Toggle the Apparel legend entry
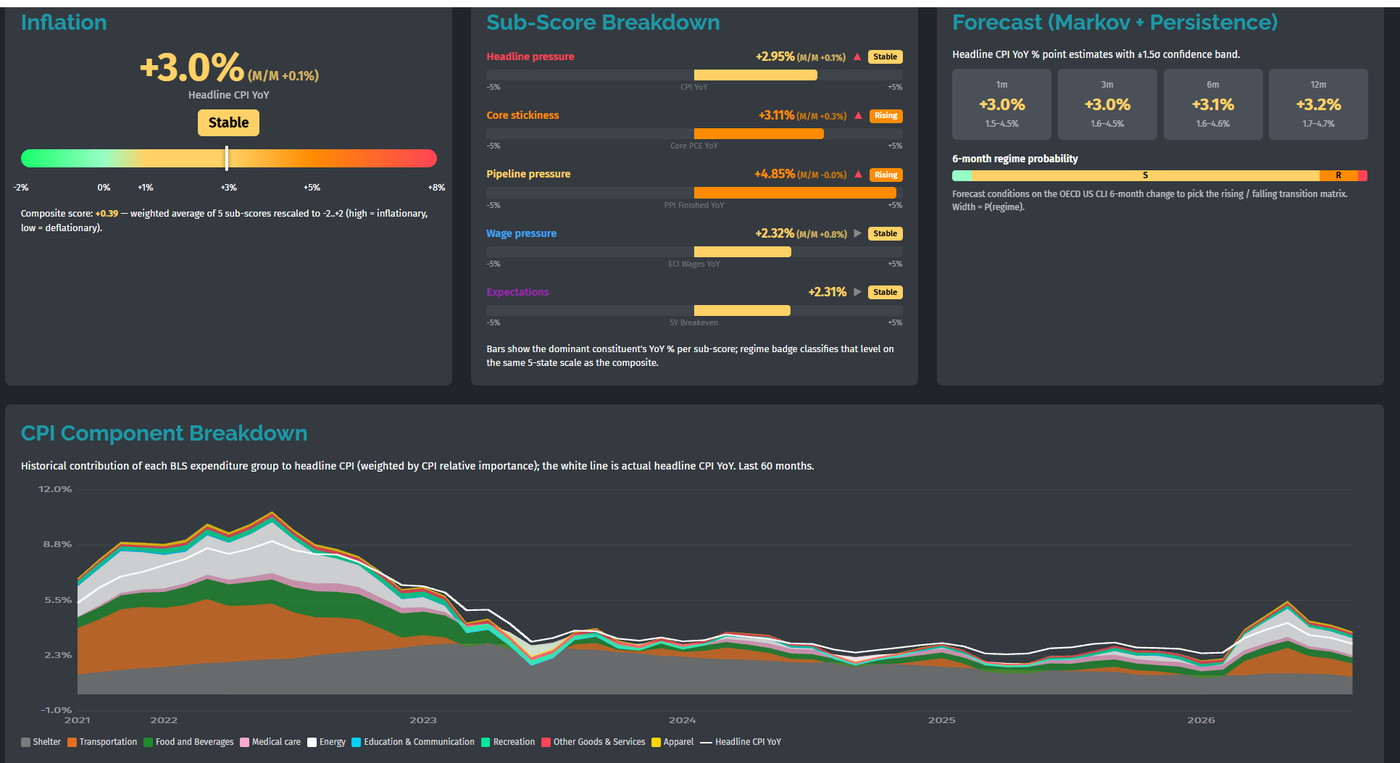 [672, 742]
